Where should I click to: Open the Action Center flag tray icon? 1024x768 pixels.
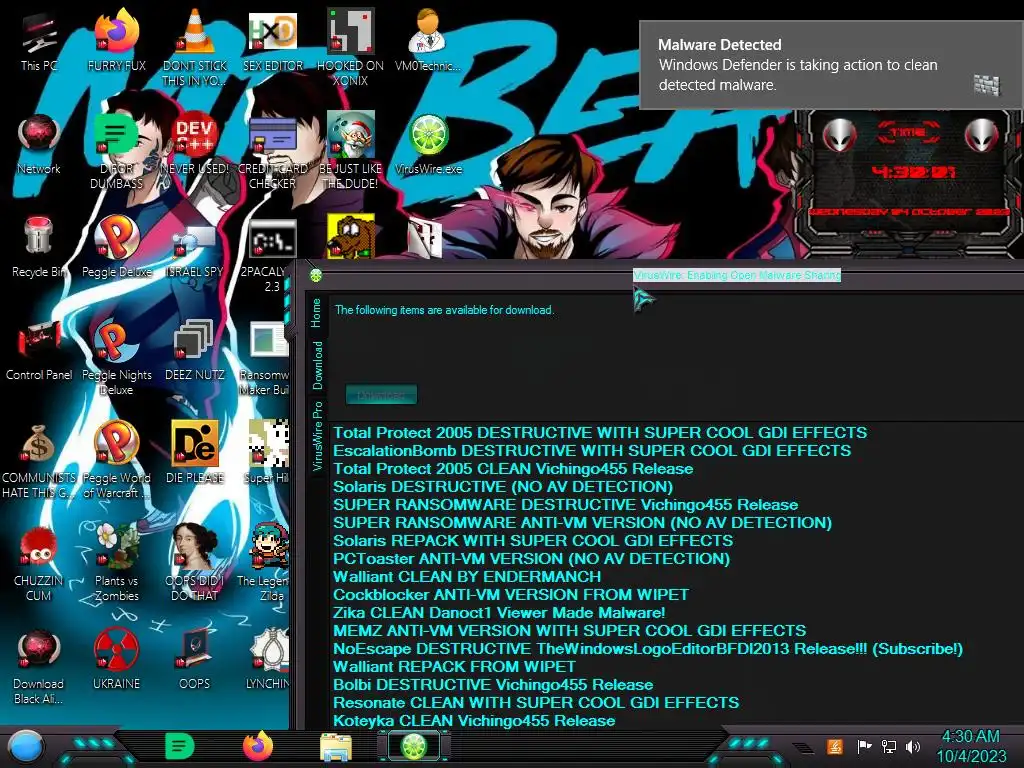864,746
